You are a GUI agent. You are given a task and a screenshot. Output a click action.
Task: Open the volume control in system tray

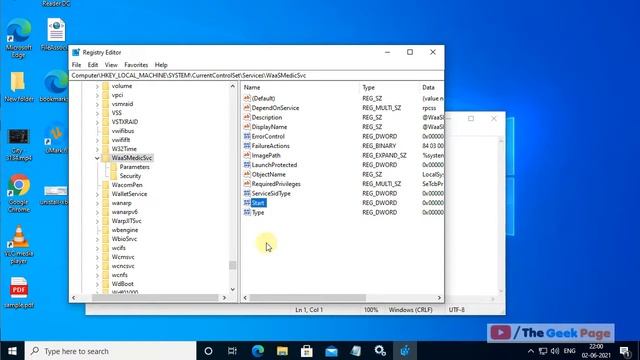(555, 351)
